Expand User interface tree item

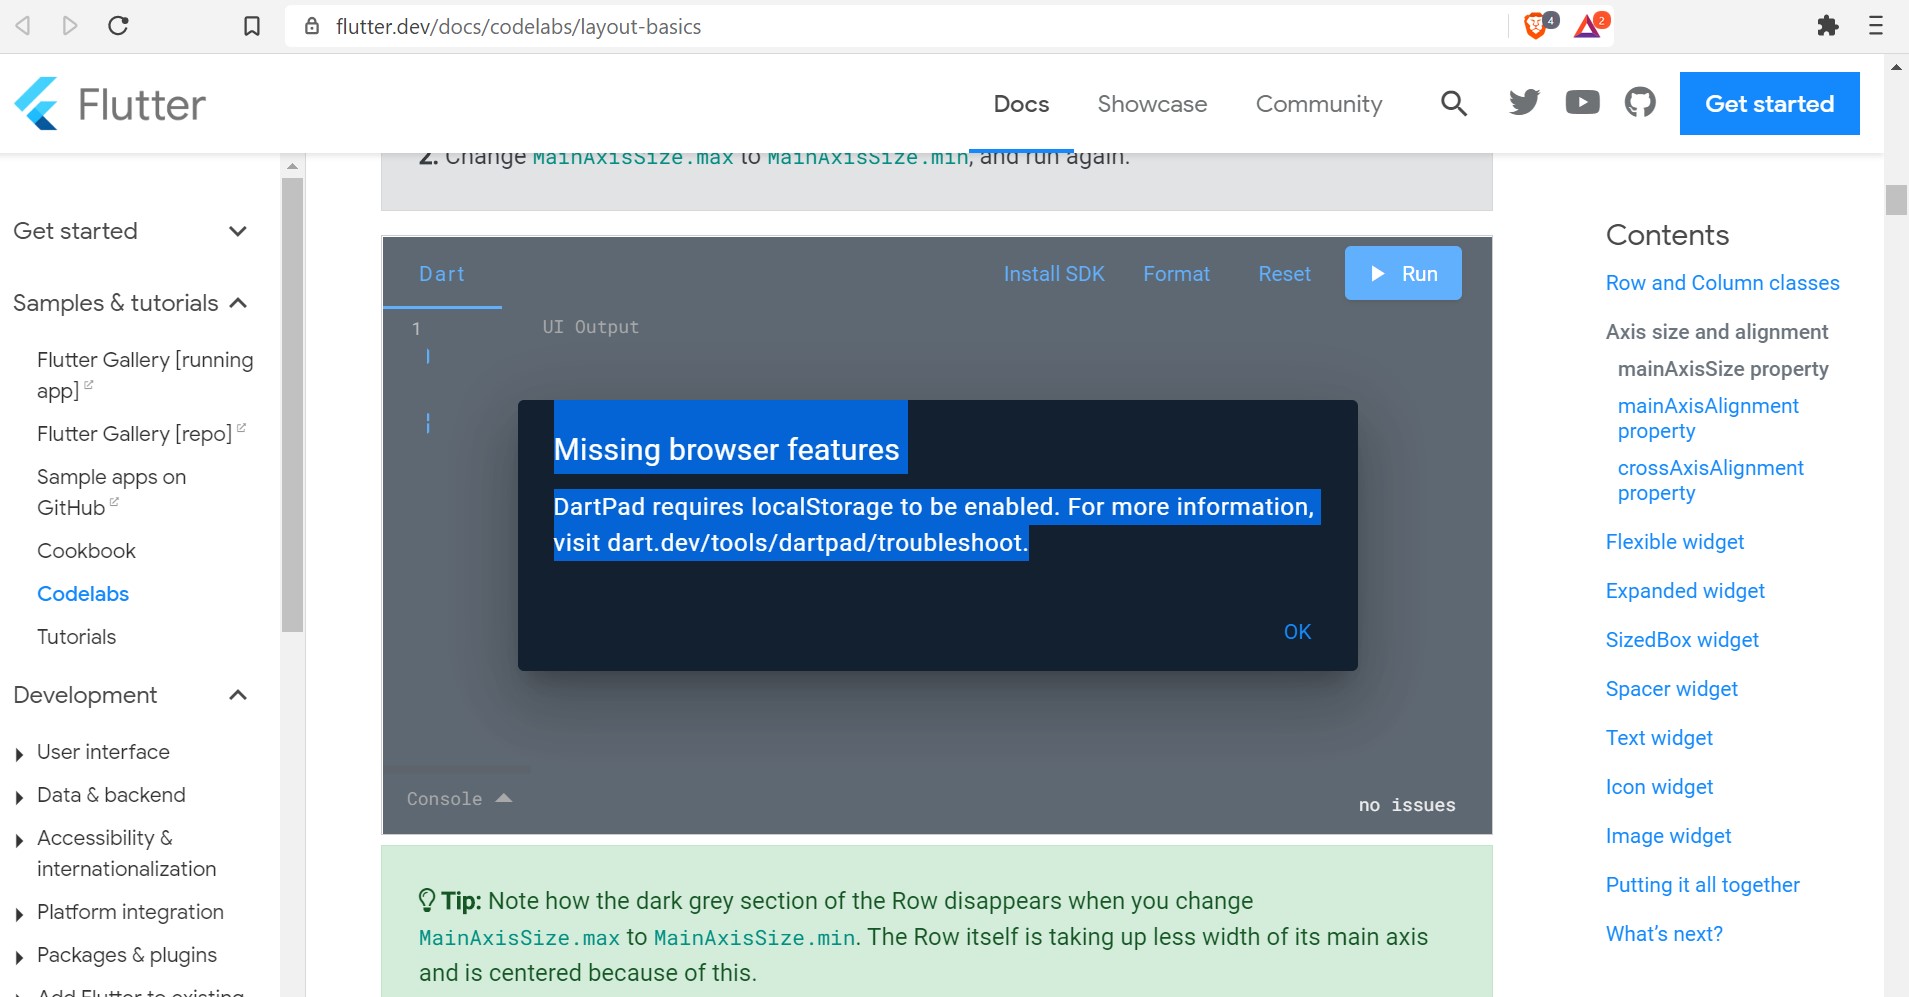click(x=19, y=754)
